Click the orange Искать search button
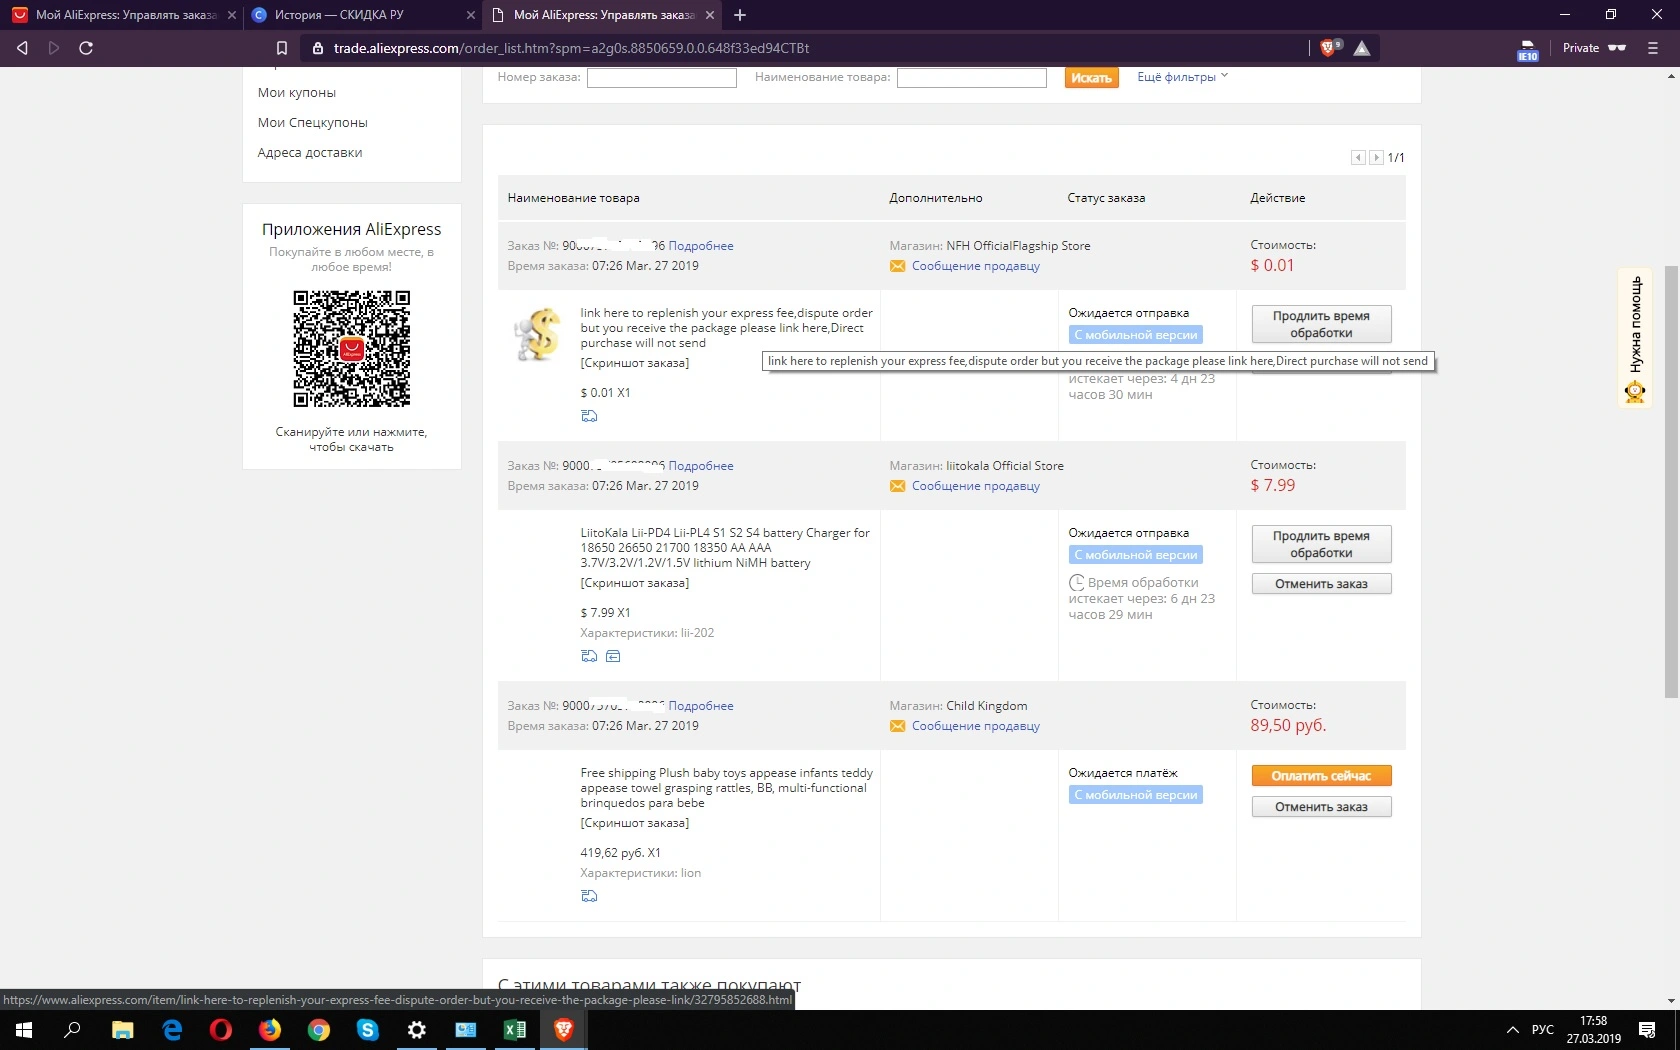 click(1091, 78)
